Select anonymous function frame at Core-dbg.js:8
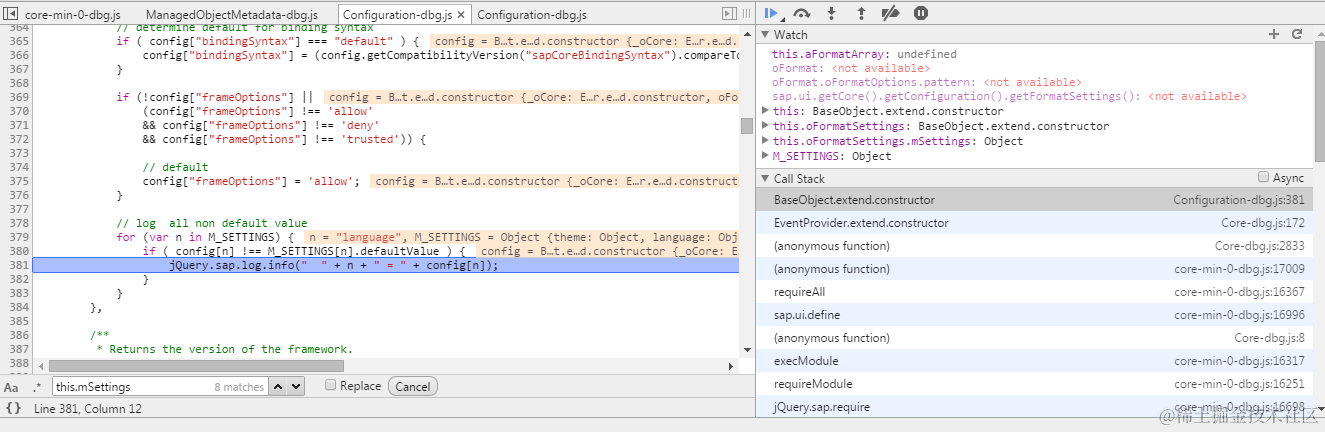Viewport: 1325px width, 432px height. point(1034,338)
